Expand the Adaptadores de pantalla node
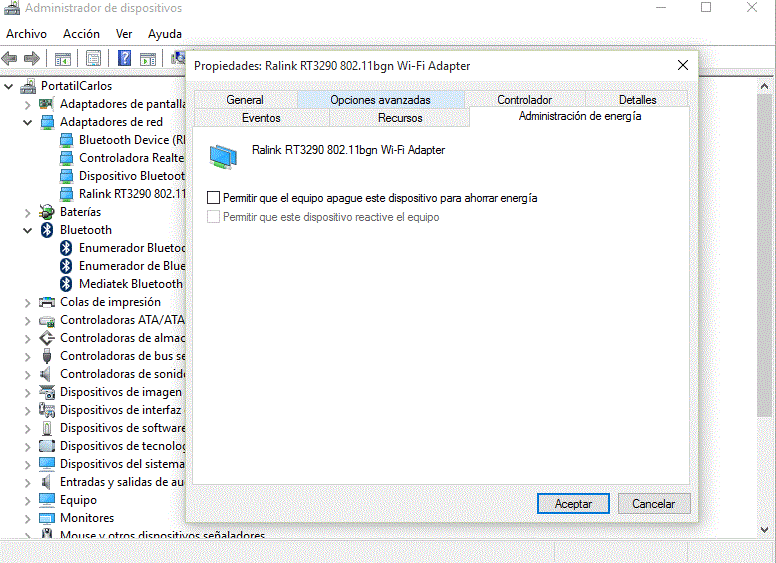 coord(28,105)
